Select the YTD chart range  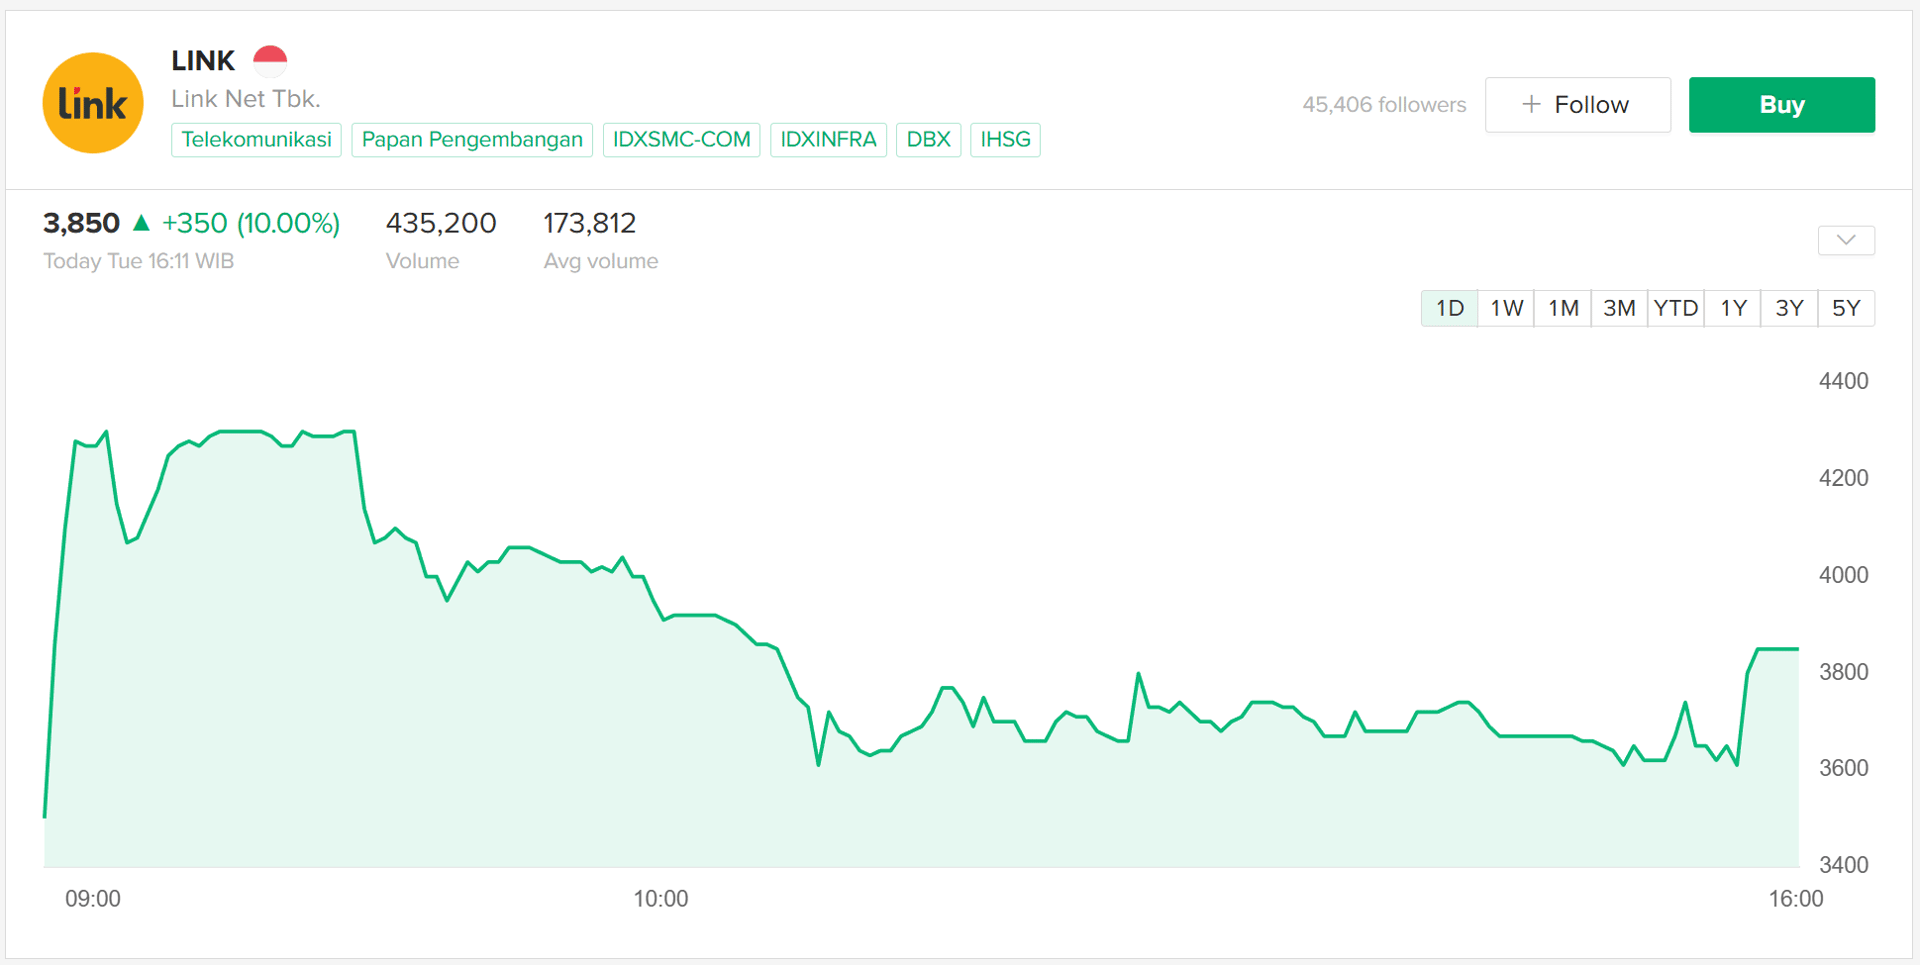(x=1676, y=308)
